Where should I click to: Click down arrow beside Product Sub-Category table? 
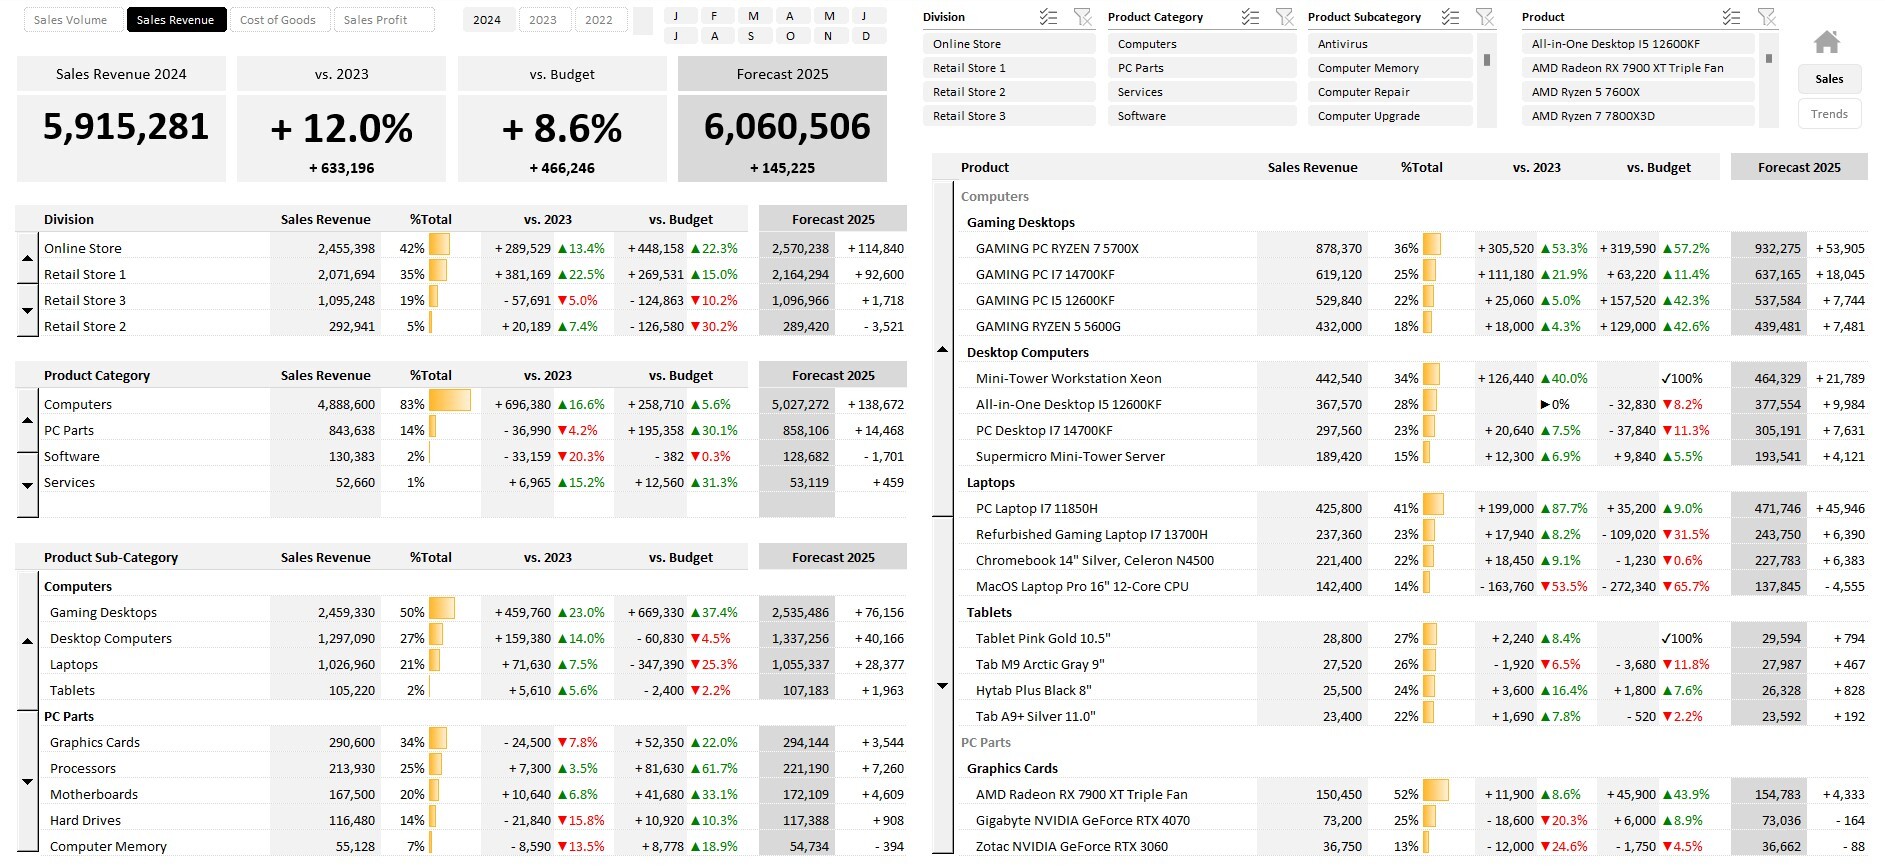27,782
